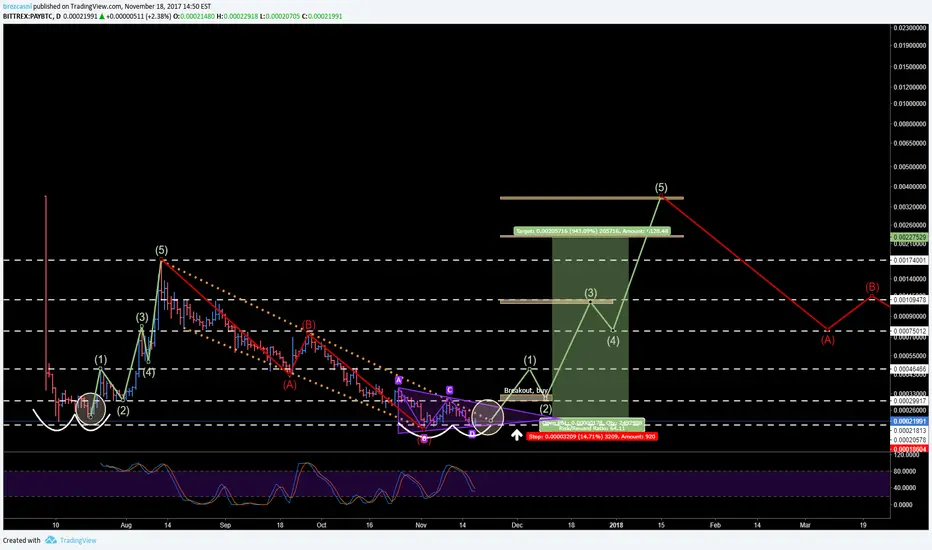Click the 0.00109478 price level label
Screen dimensions: 932x550
tap(910, 300)
